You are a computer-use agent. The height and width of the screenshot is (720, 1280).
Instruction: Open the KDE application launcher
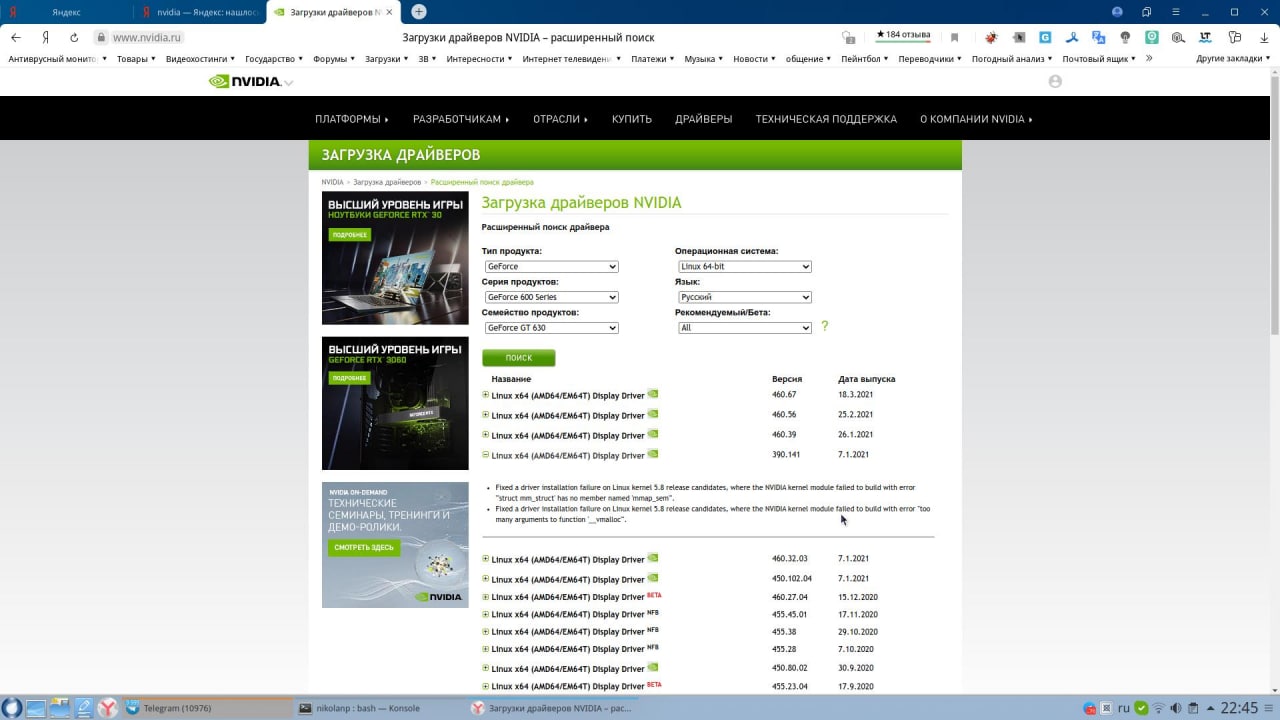[12, 708]
